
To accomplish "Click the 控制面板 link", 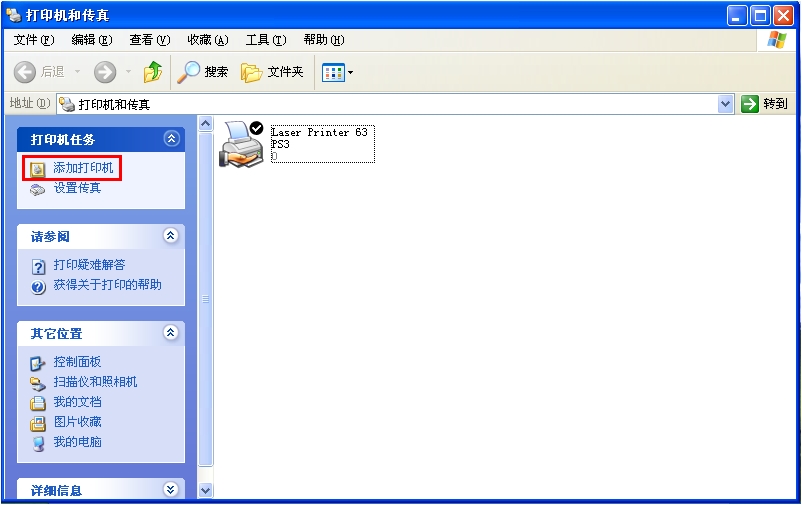I will click(x=77, y=362).
